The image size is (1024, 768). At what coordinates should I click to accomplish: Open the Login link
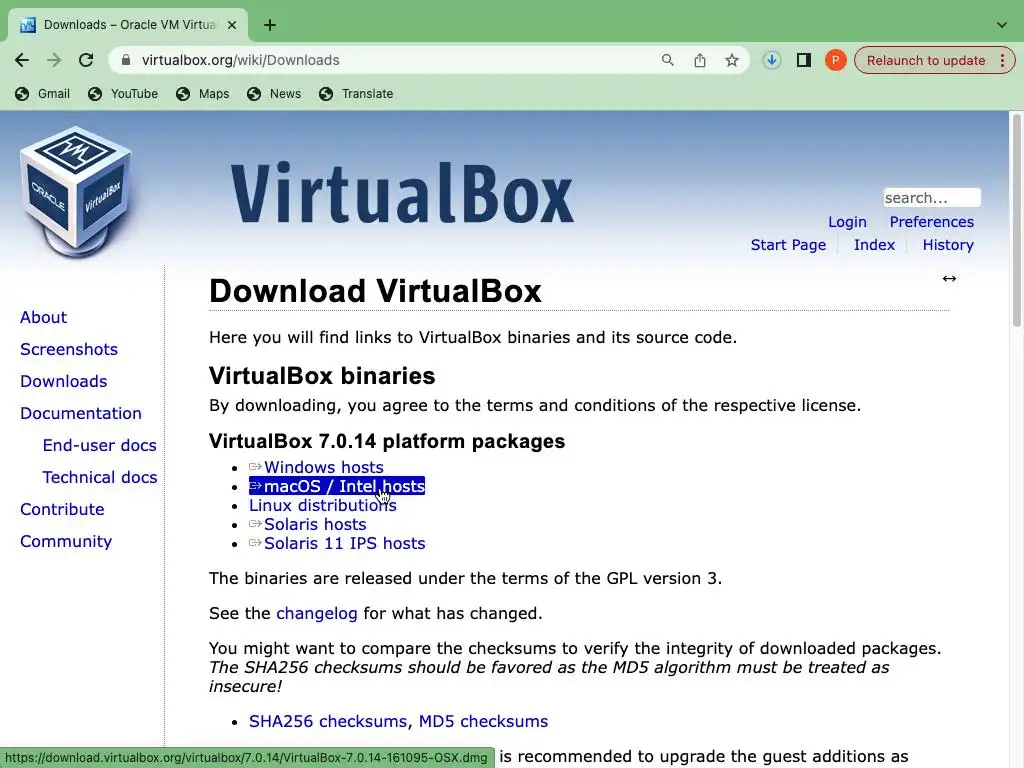pos(847,222)
